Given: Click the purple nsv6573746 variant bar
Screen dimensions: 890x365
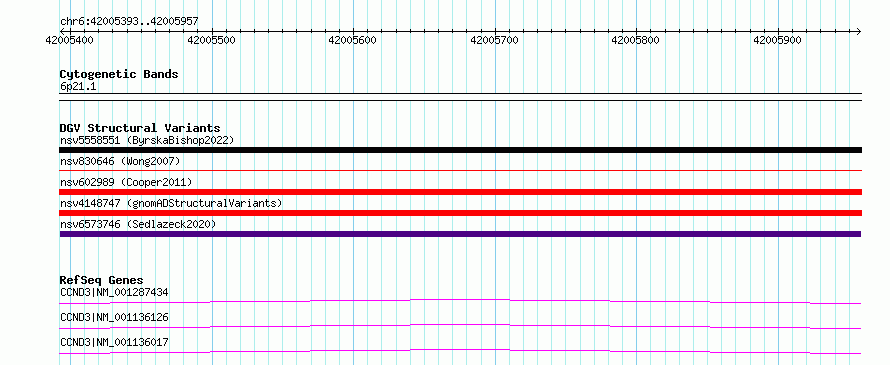Looking at the screenshot, I should [x=460, y=234].
